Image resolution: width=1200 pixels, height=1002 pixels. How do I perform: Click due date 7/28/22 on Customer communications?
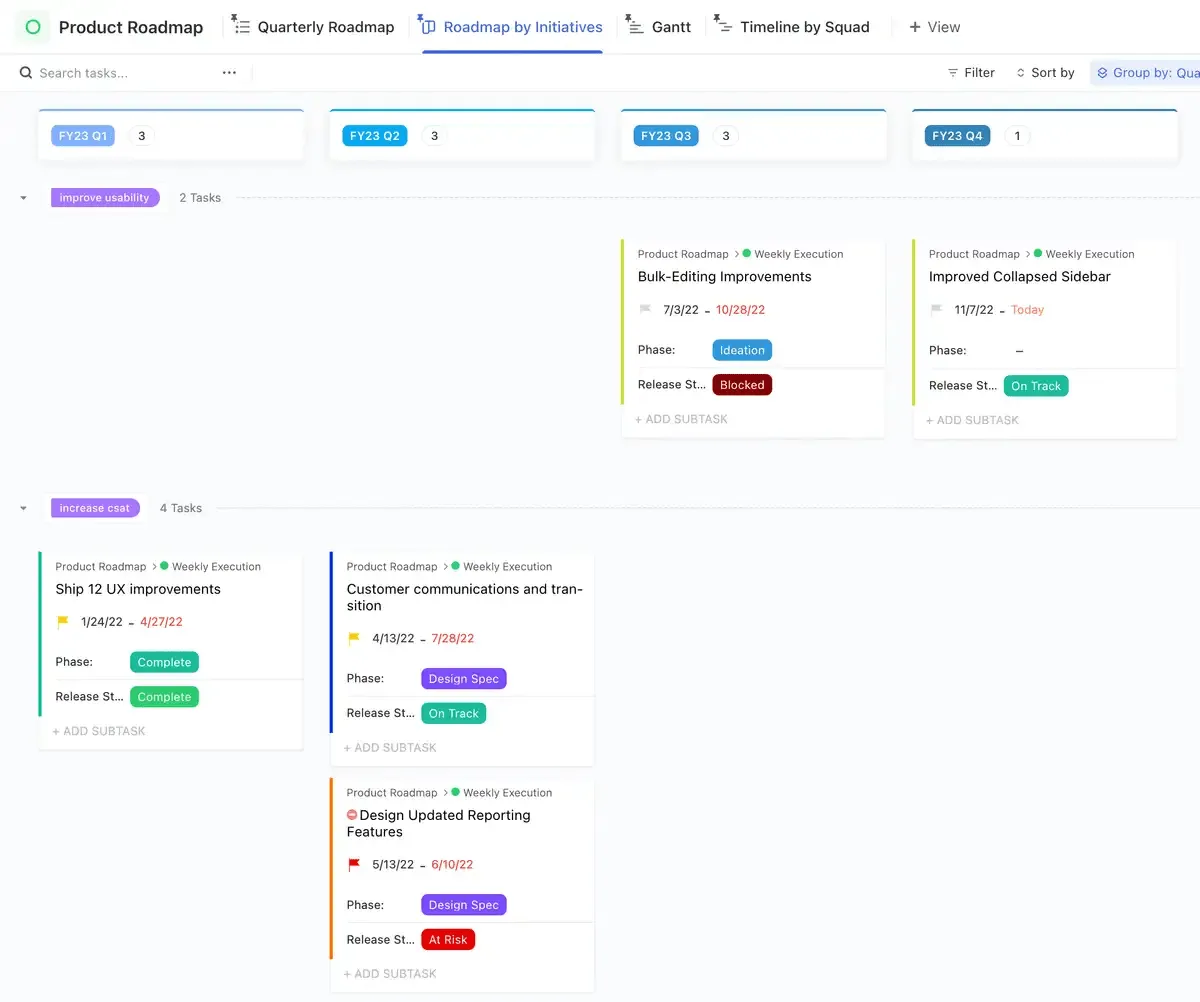(x=453, y=638)
